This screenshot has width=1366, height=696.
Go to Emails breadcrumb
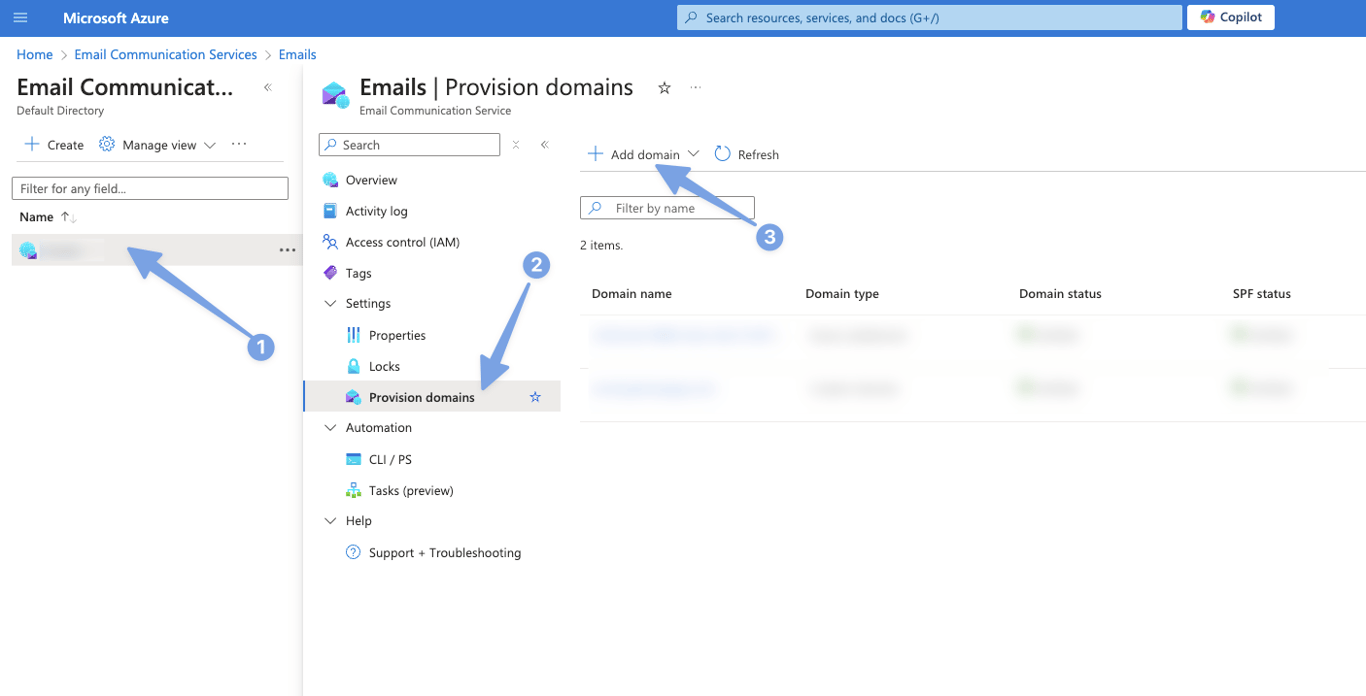[298, 55]
